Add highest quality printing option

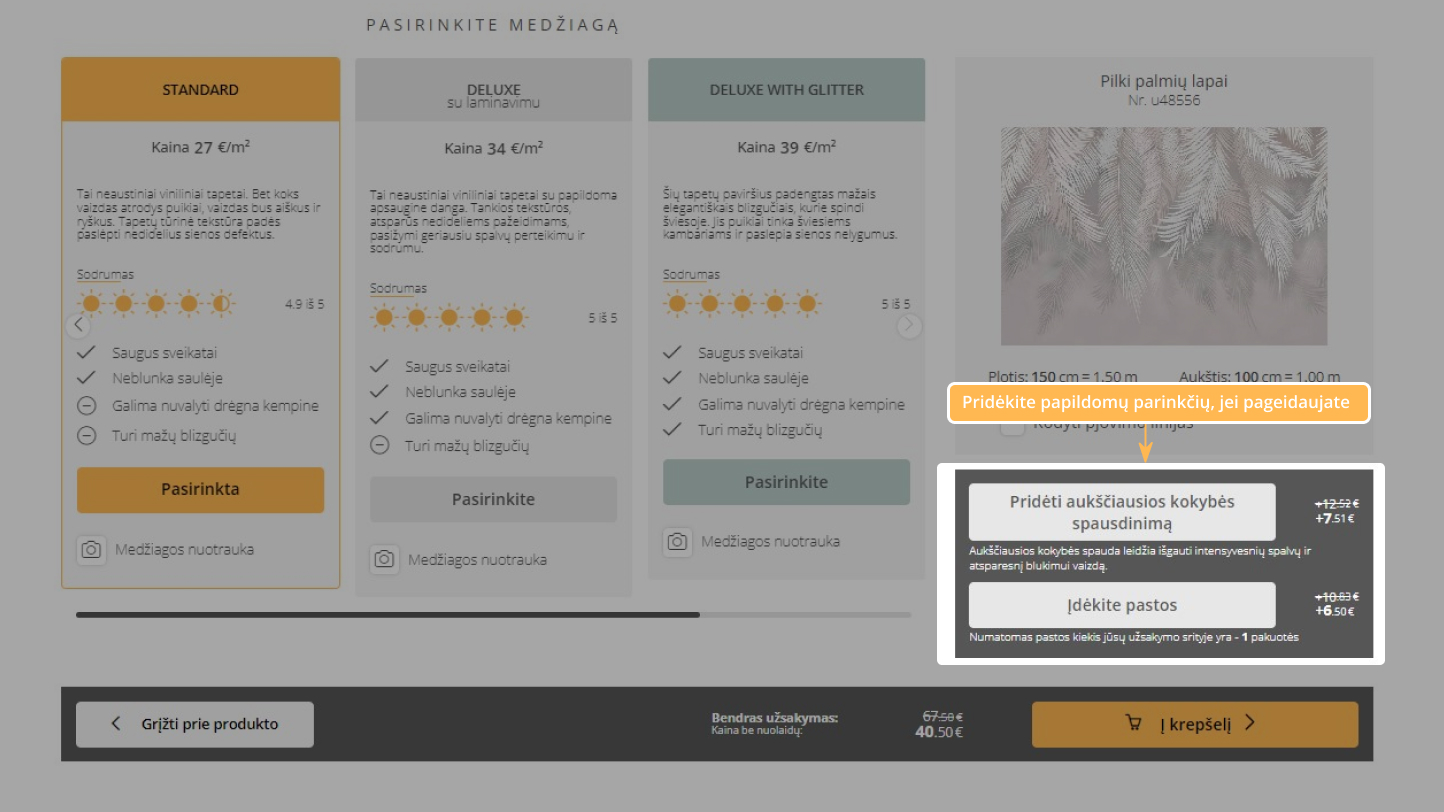click(x=1122, y=512)
